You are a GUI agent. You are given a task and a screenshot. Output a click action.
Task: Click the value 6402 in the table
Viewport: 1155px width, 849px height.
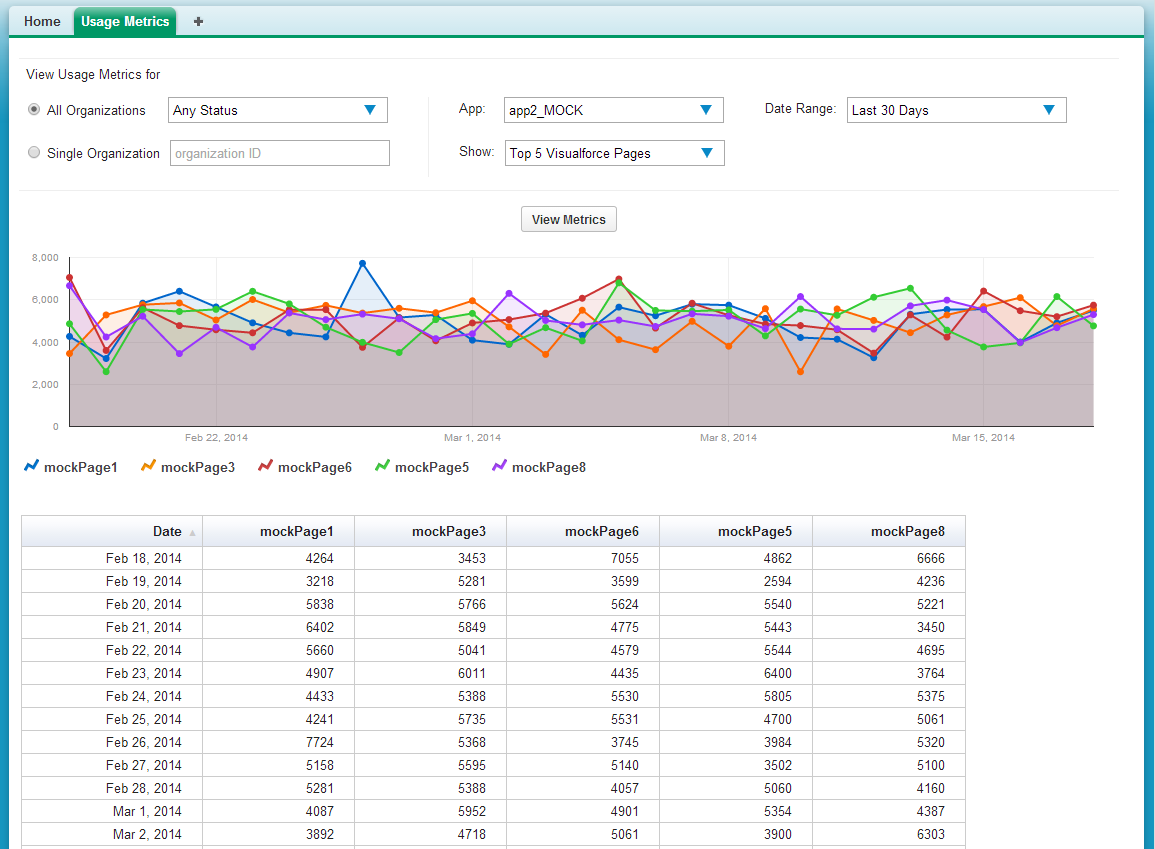point(320,627)
